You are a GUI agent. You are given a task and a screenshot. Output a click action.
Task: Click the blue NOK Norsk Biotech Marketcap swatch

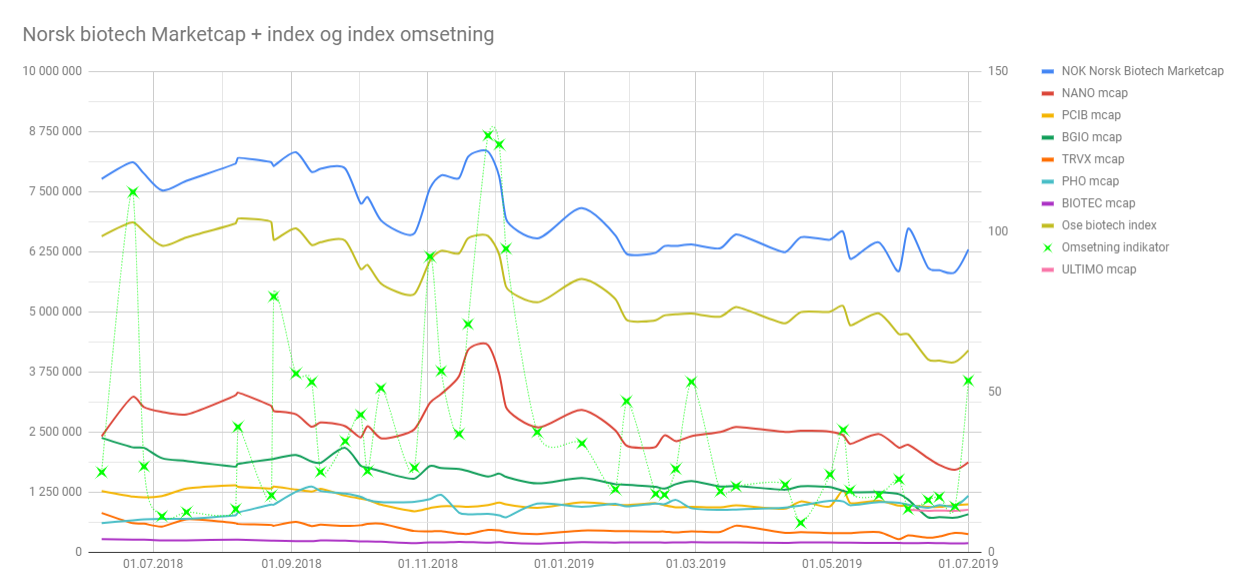(x=1047, y=71)
